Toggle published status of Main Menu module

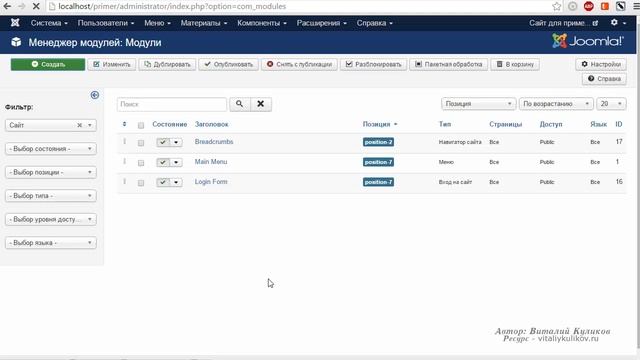tap(163, 162)
